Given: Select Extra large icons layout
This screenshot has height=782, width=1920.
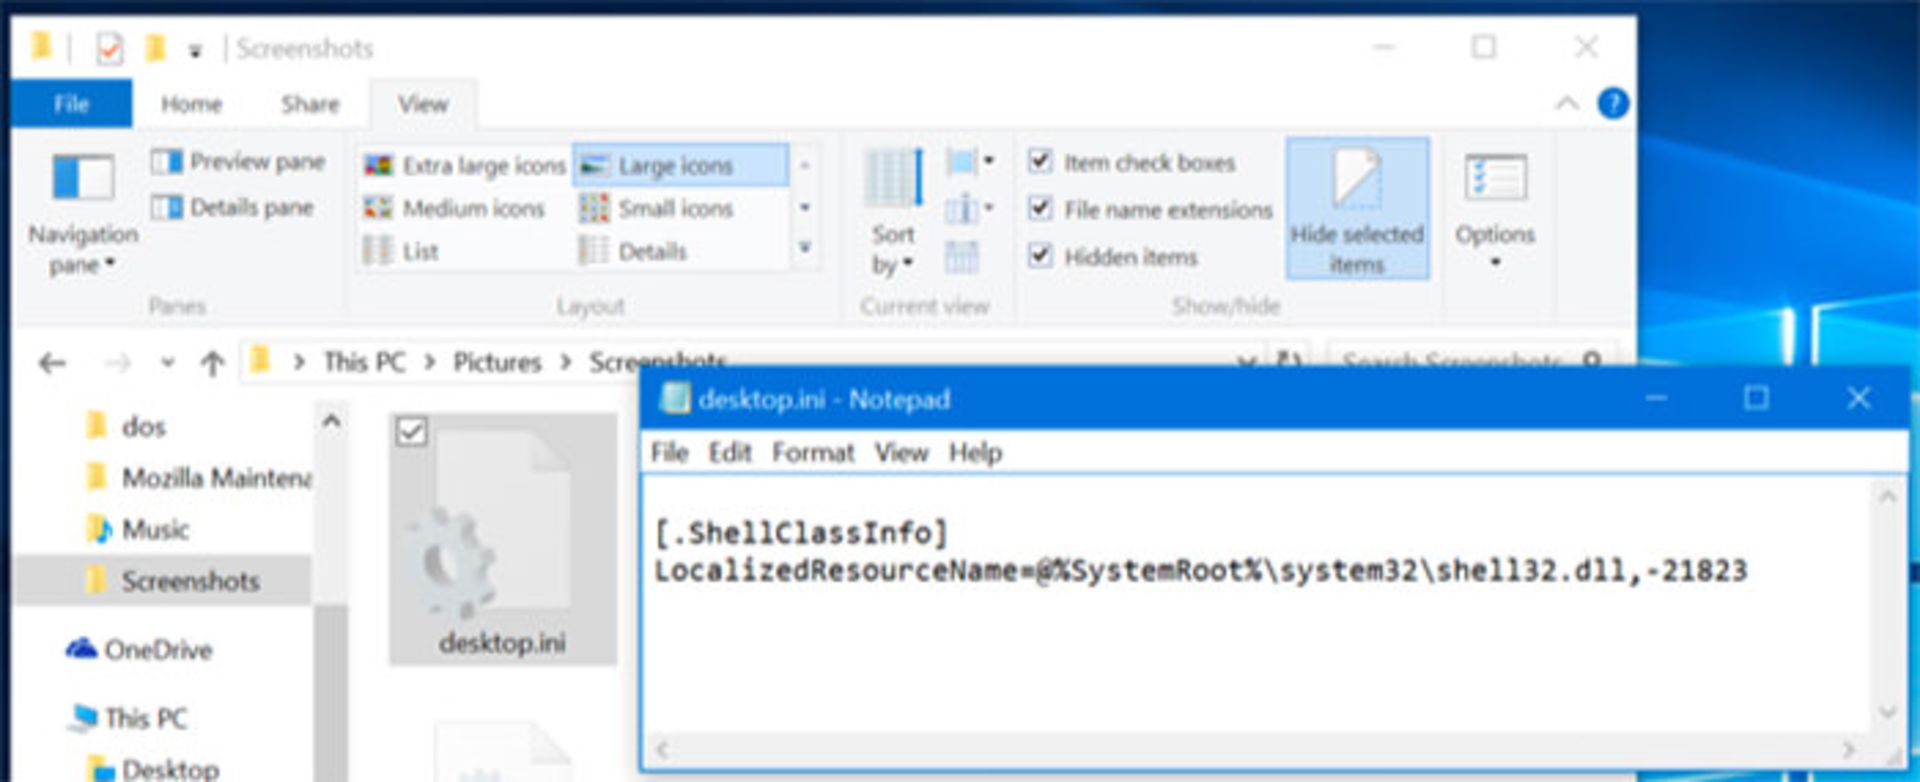Looking at the screenshot, I should coord(466,166).
